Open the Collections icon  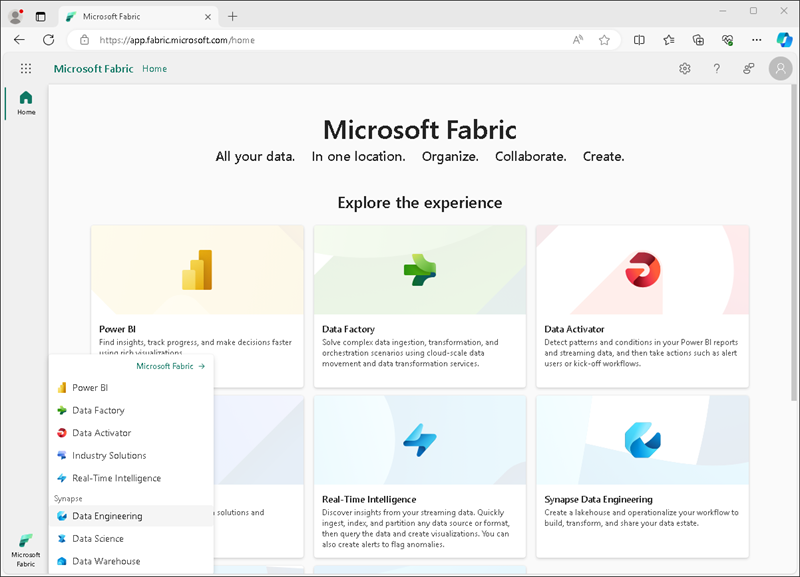[x=698, y=40]
